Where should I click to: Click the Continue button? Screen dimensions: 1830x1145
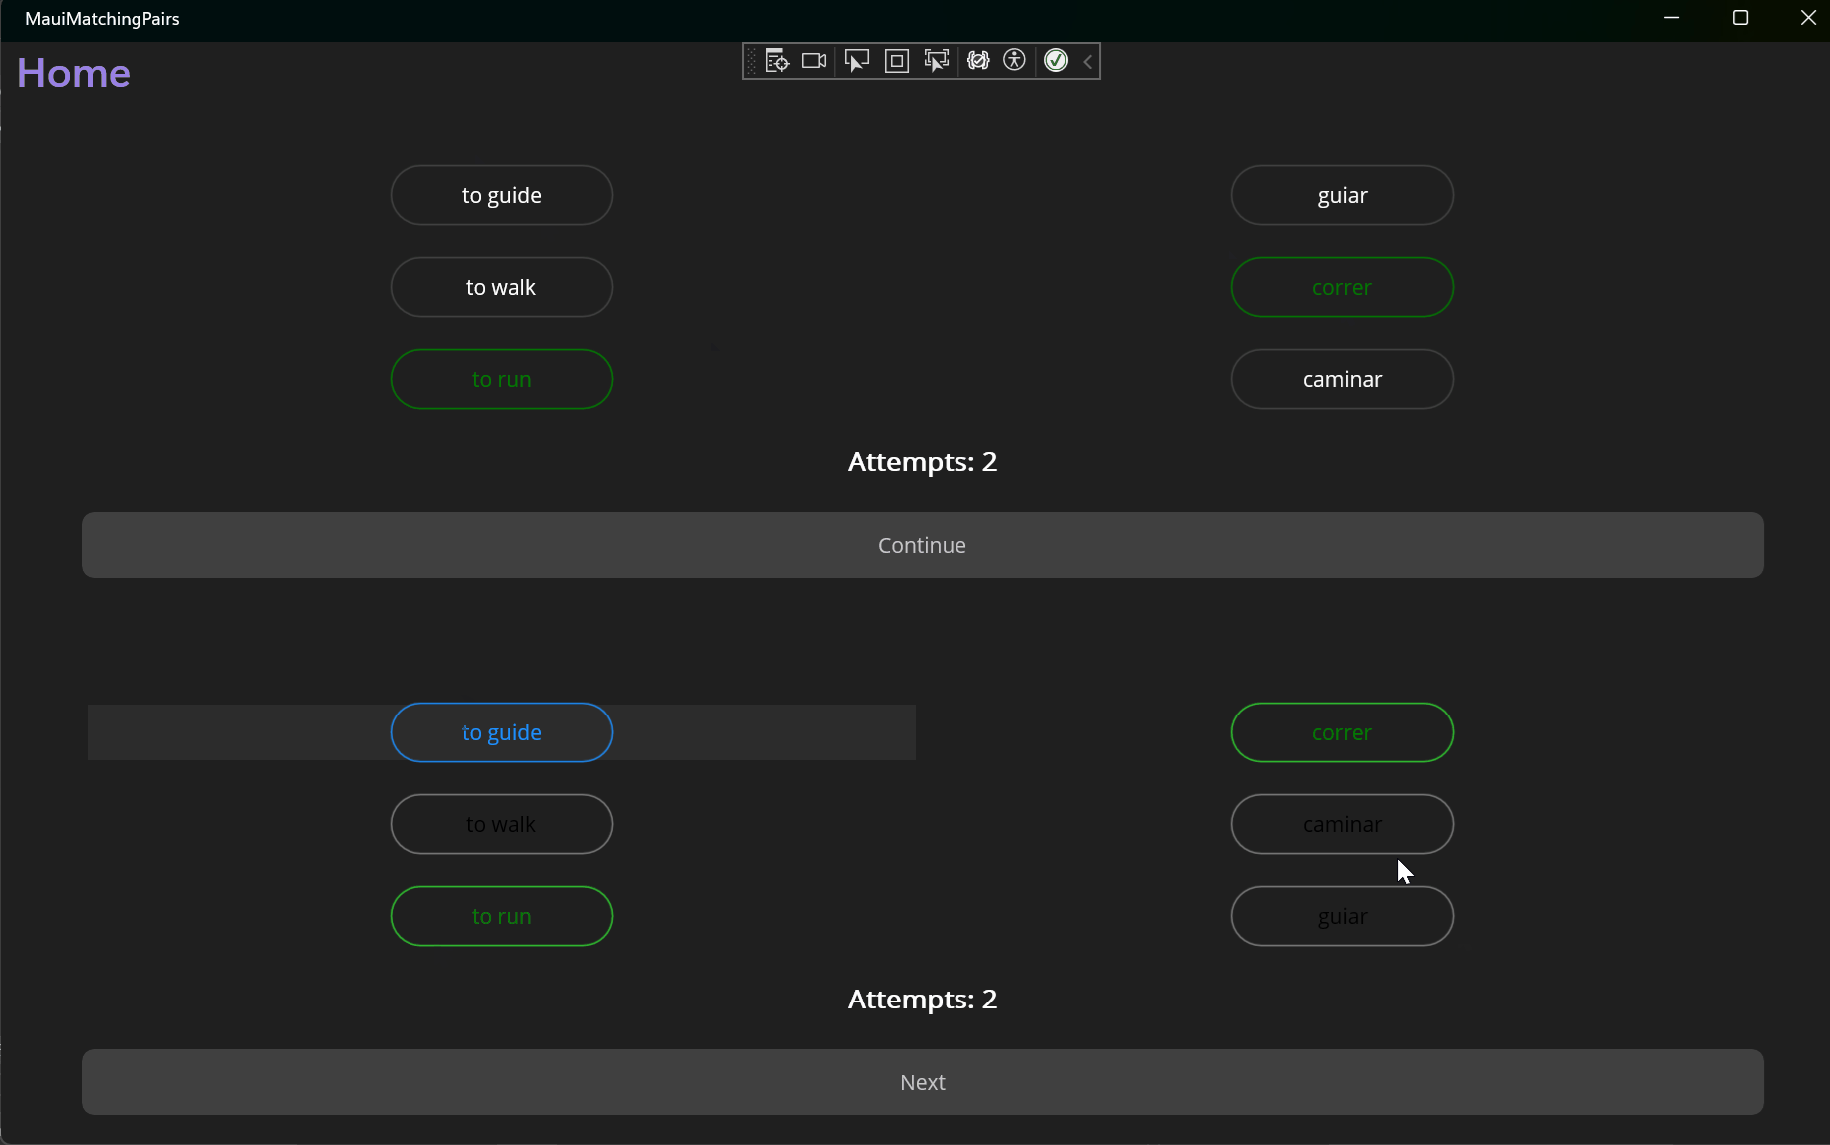click(922, 545)
